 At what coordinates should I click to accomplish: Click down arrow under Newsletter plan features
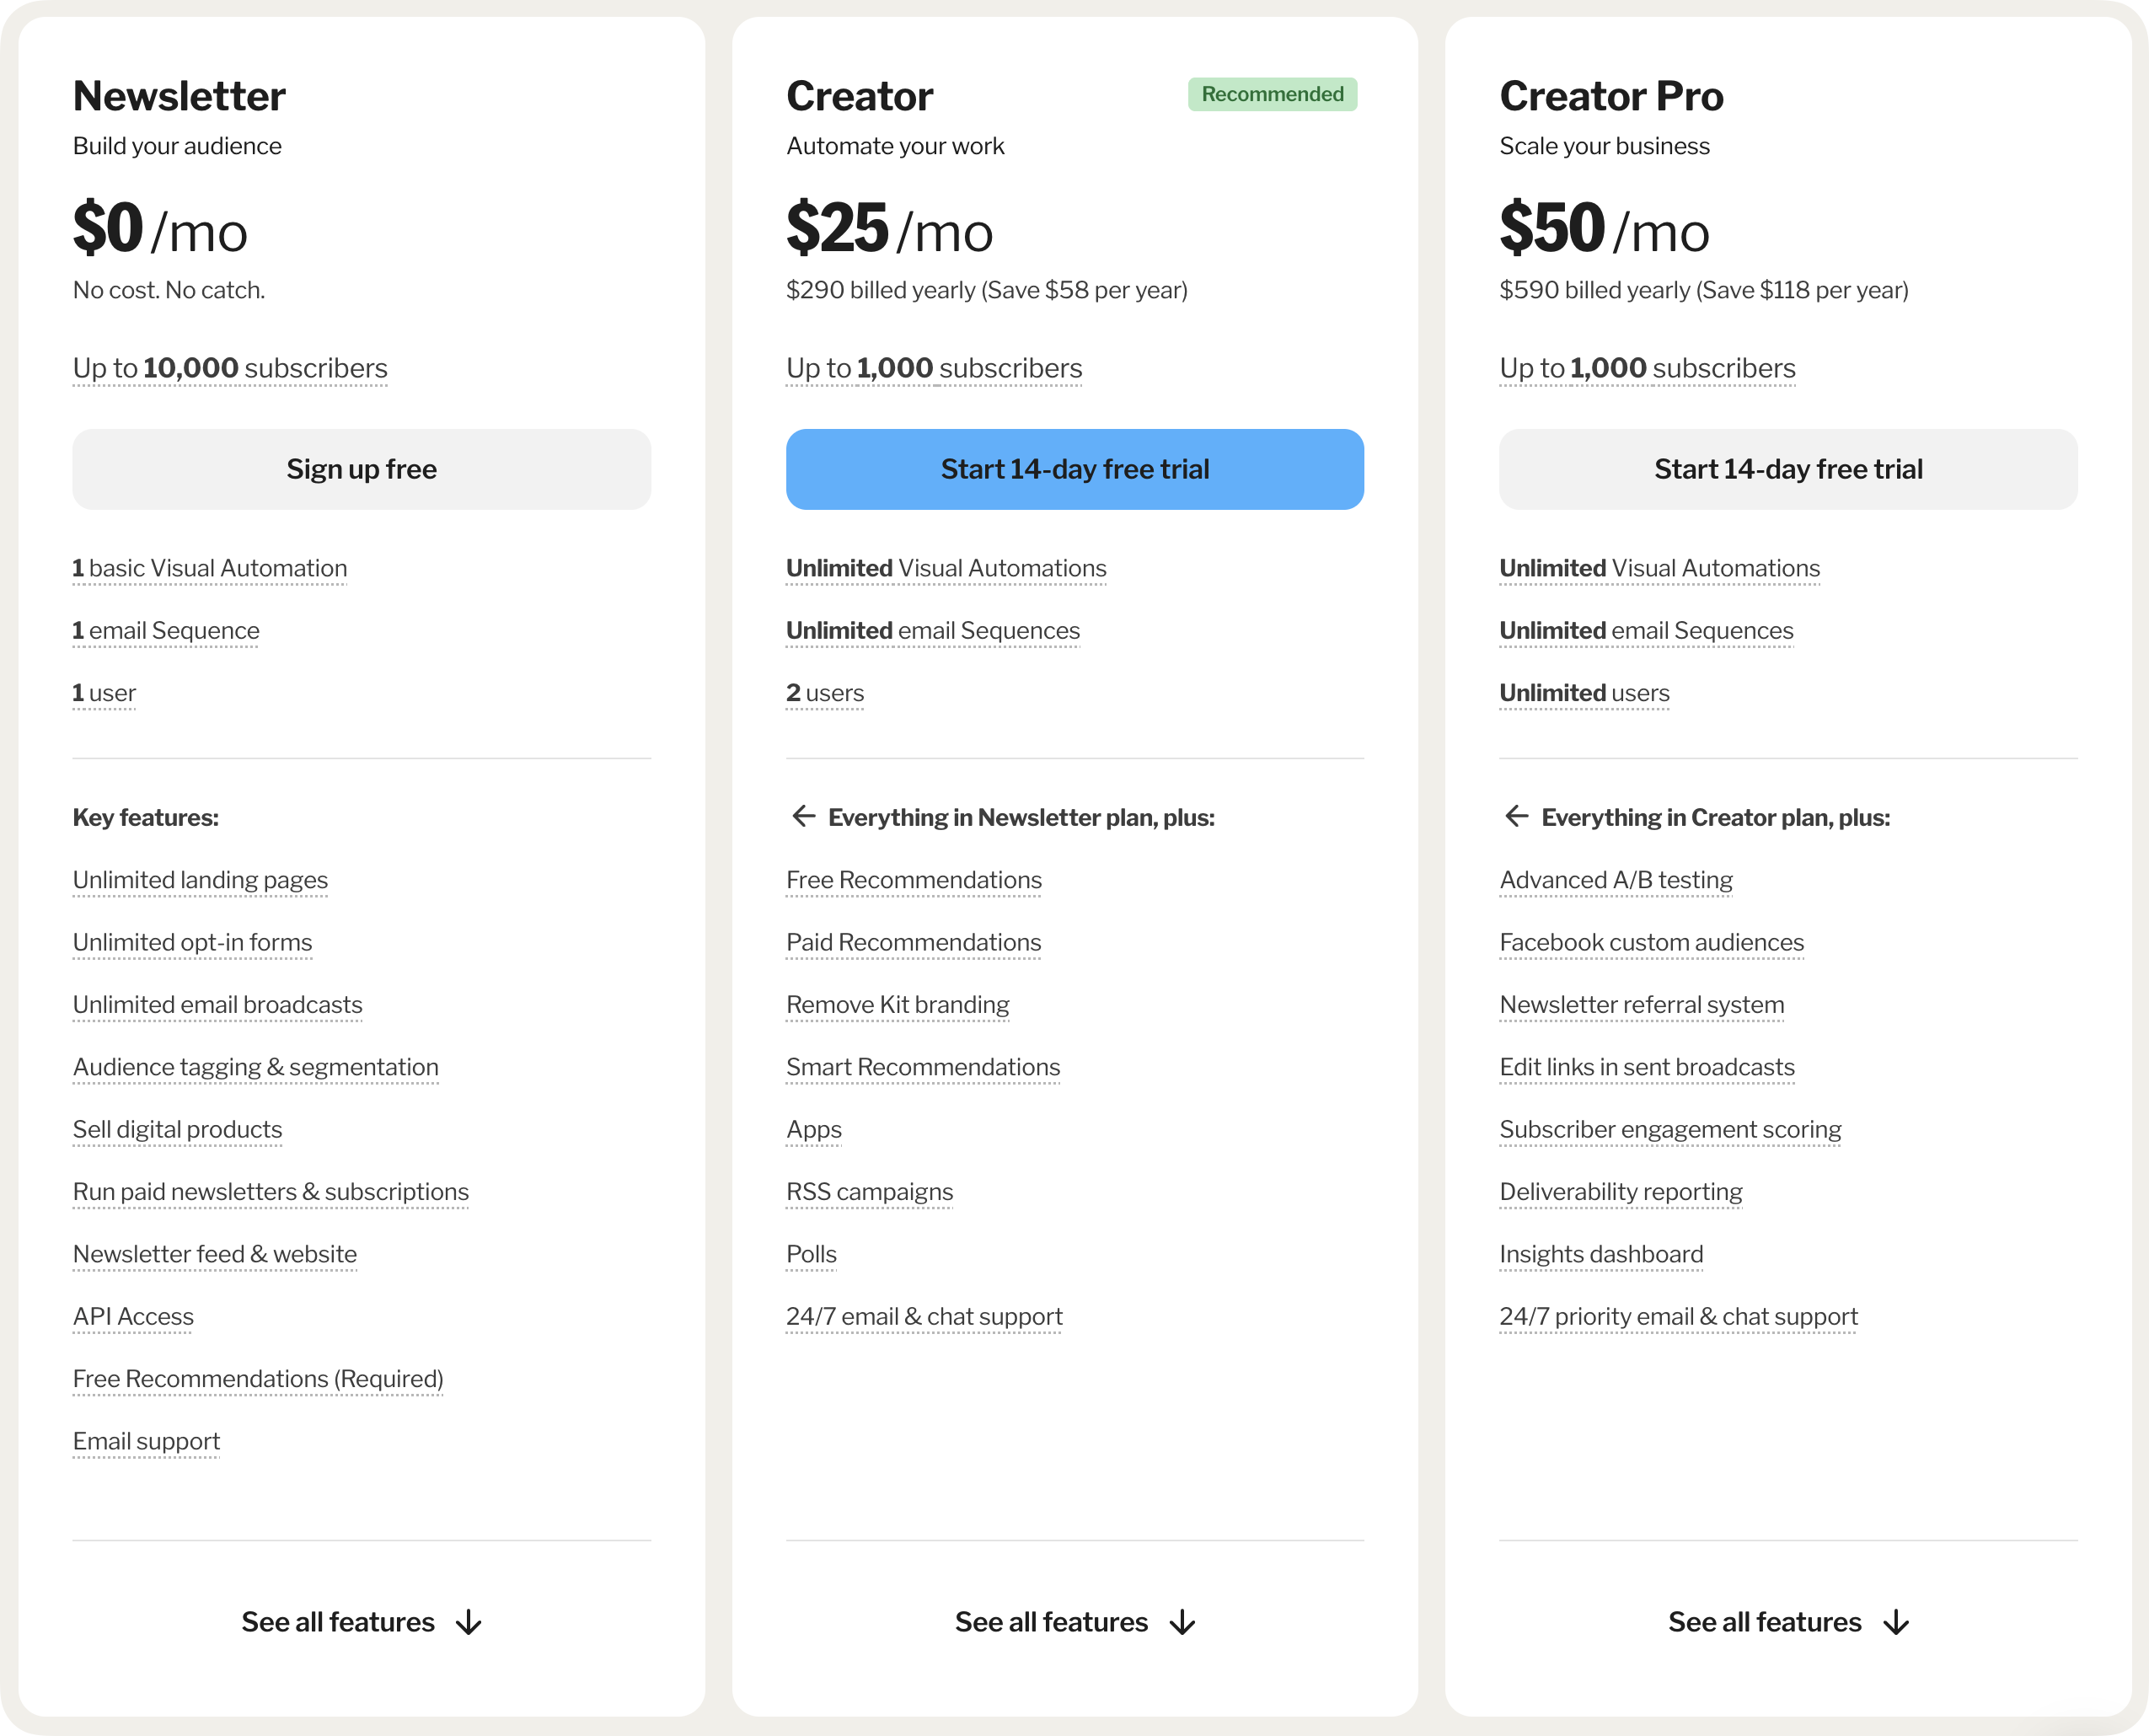click(x=468, y=1622)
